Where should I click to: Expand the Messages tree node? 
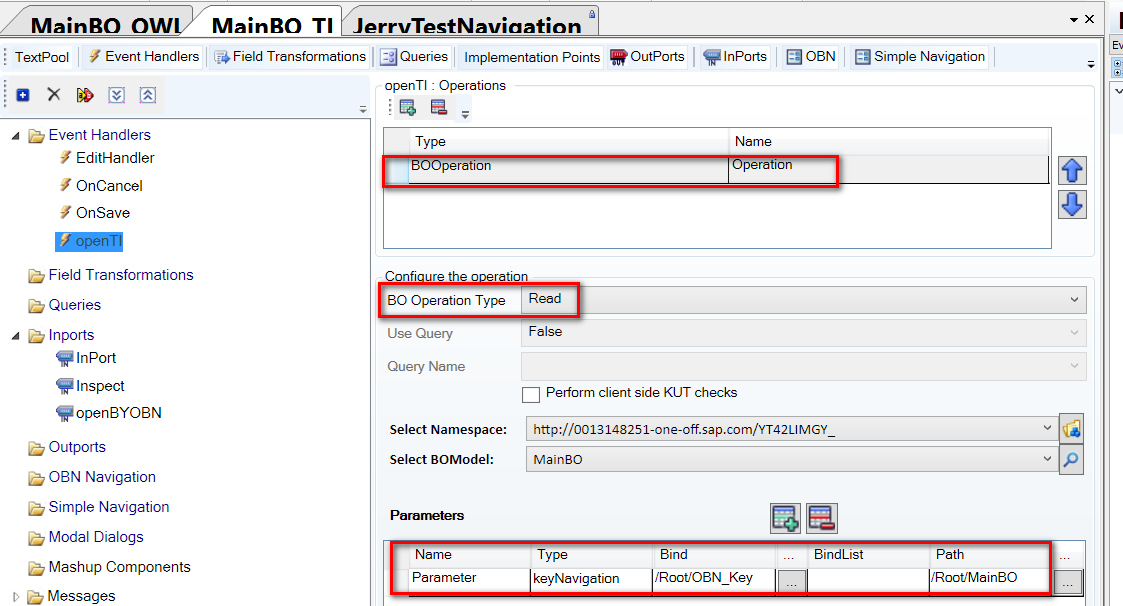point(16,596)
